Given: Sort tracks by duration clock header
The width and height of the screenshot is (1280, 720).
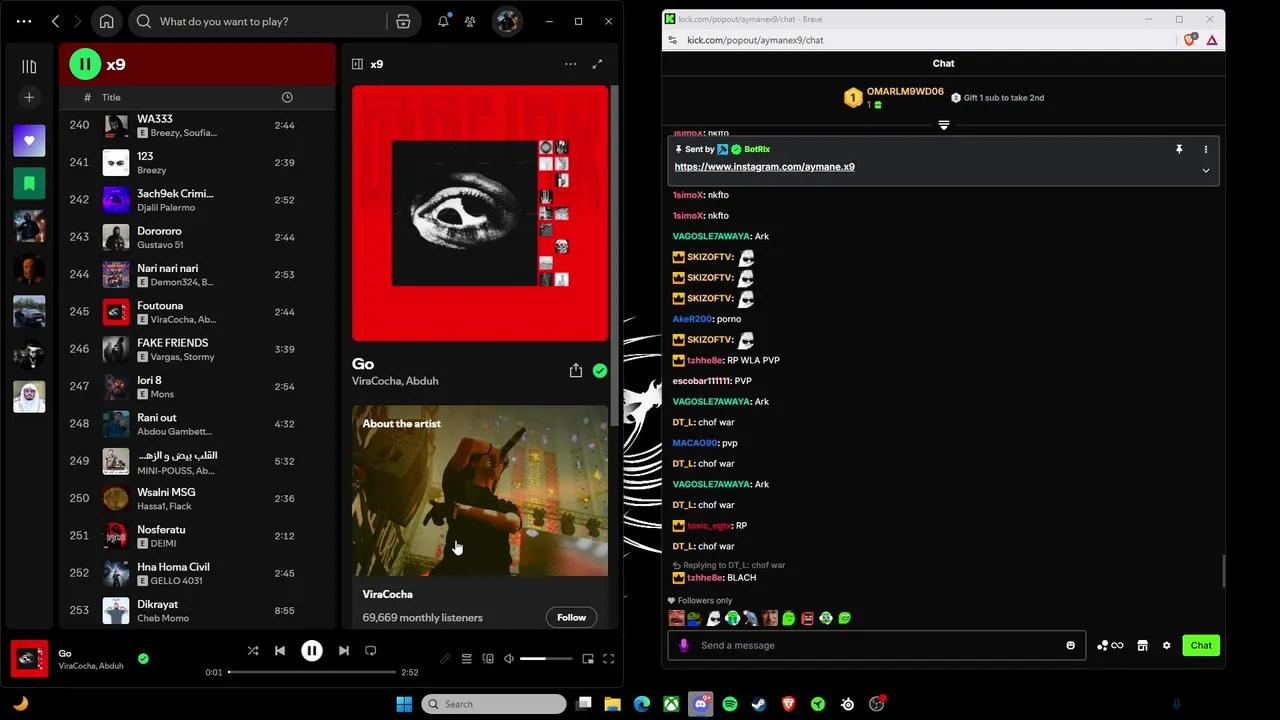Looking at the screenshot, I should (x=287, y=97).
